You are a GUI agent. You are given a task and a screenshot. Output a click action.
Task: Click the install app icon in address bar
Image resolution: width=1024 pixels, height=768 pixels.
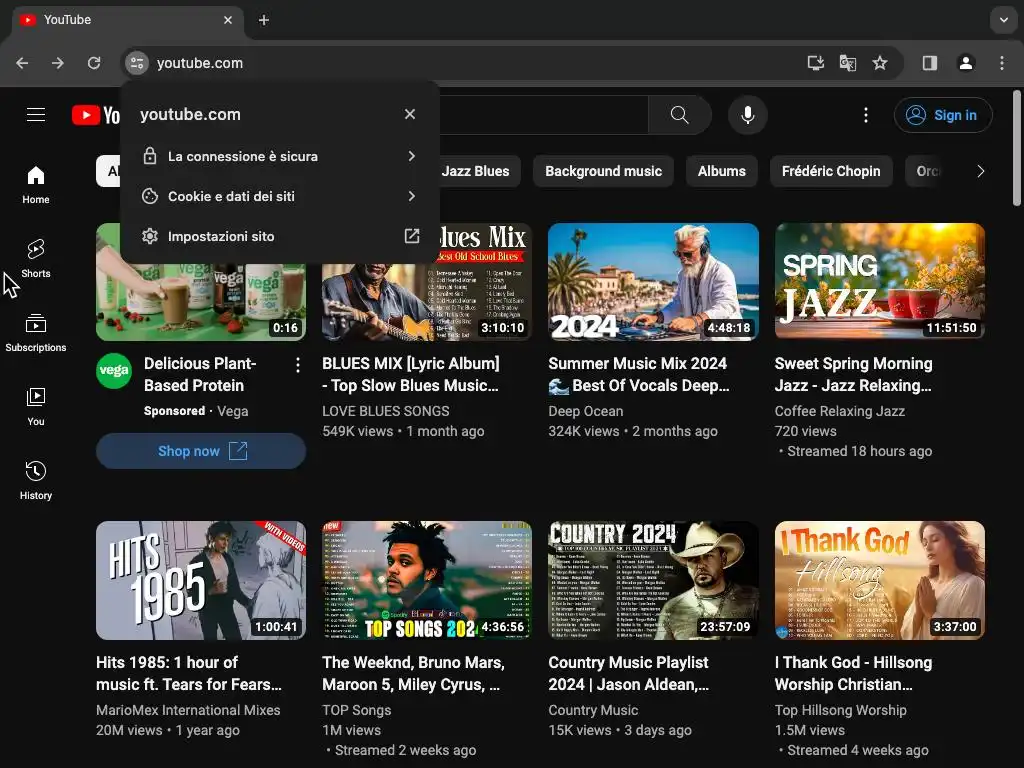coord(816,63)
